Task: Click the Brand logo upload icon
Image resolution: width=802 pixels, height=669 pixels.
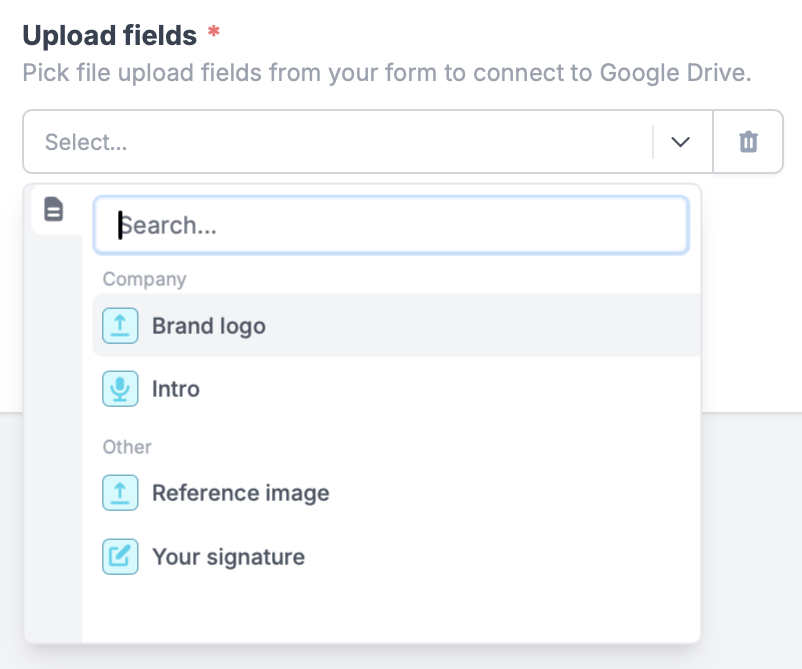Action: click(x=120, y=325)
